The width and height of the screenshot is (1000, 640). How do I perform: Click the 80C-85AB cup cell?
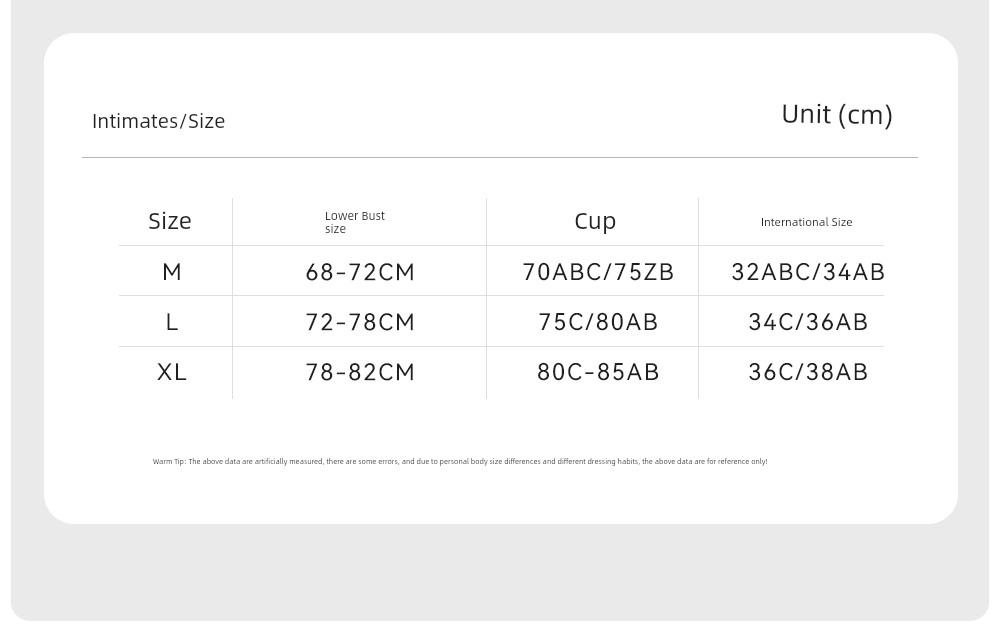[x=598, y=372]
